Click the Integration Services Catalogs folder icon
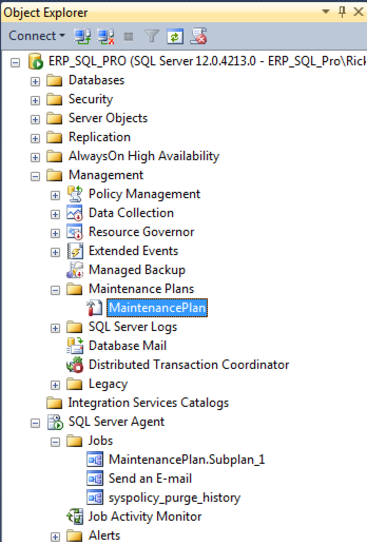The width and height of the screenshot is (367, 542). tap(55, 403)
